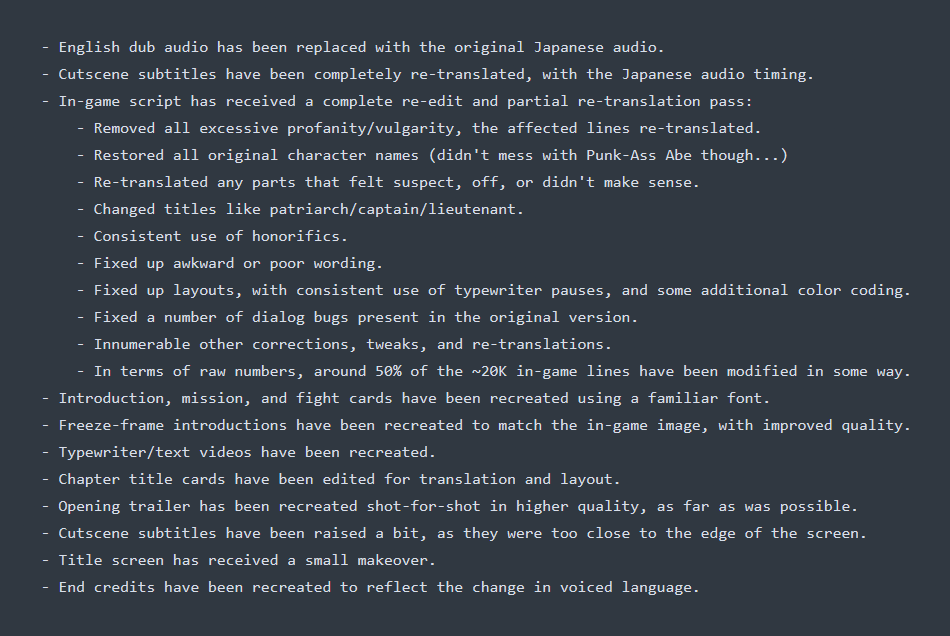Click the raw numbers 50% of lines text
Image resolution: width=950 pixels, height=636 pixels.
tap(502, 371)
